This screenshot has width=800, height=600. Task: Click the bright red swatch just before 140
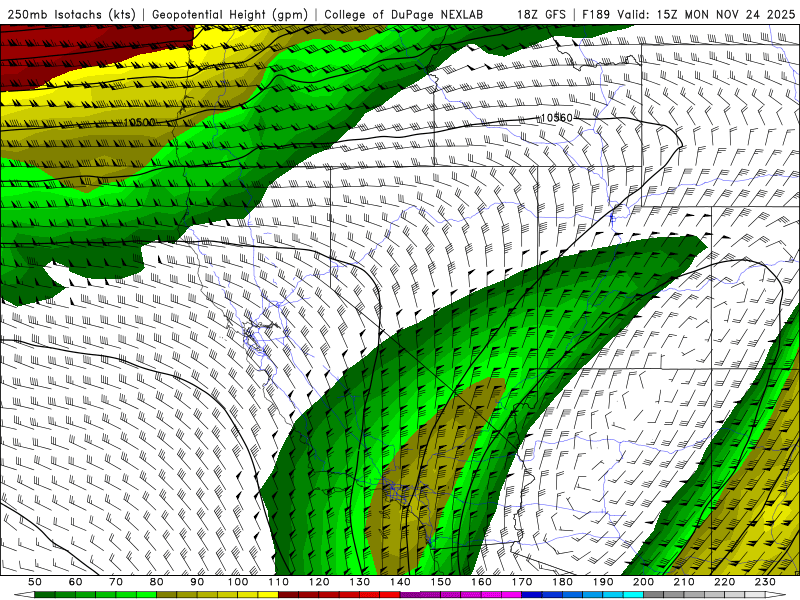coord(390,595)
